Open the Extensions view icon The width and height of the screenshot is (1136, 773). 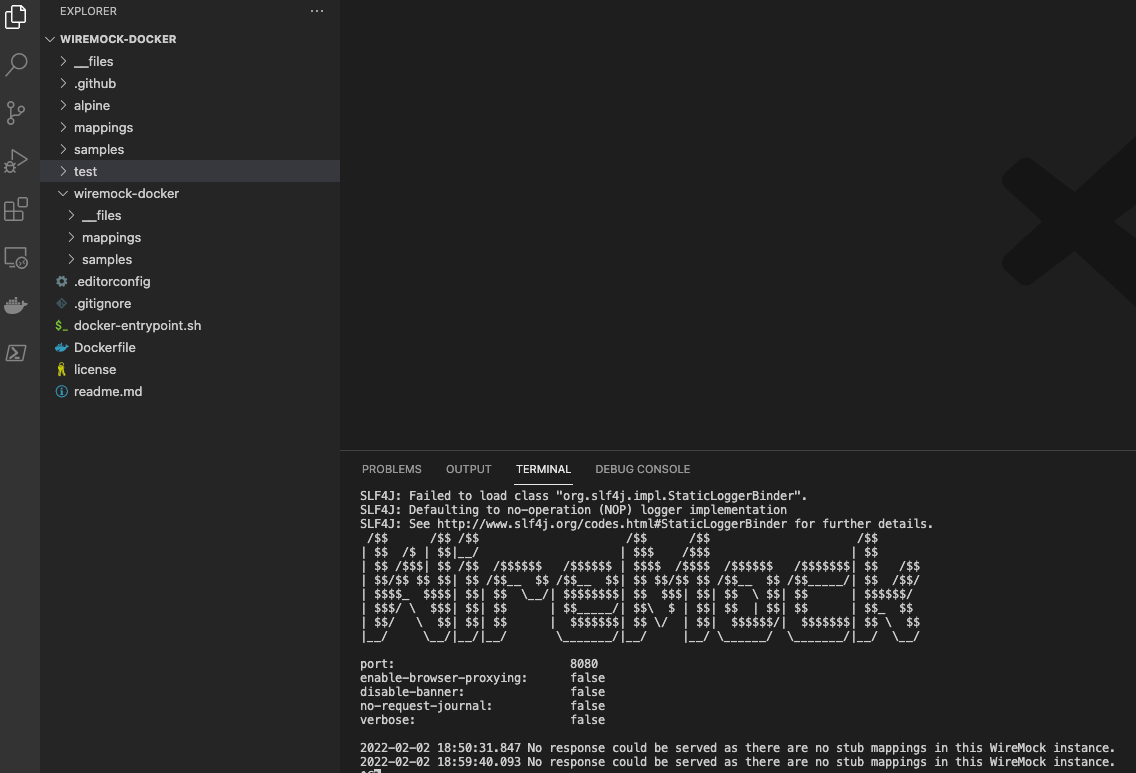(16, 209)
